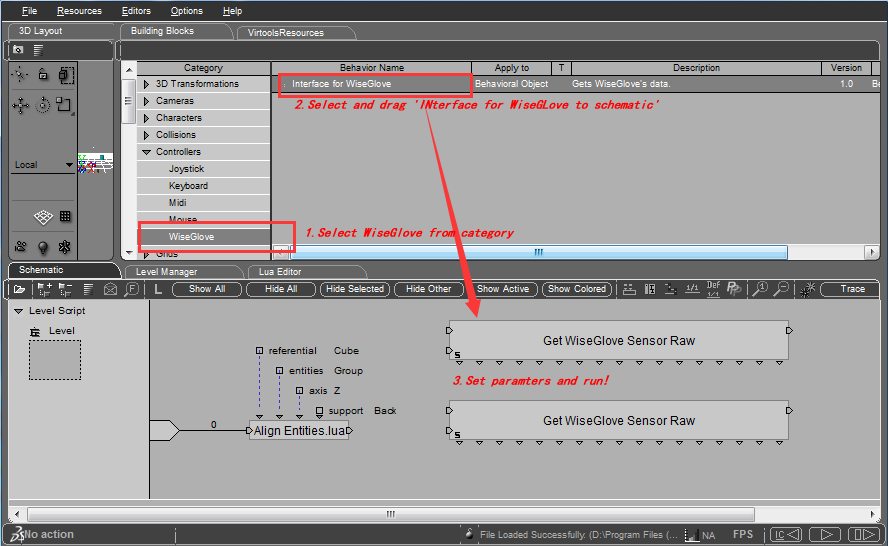Click the Hide Selected button
This screenshot has height=546, width=888.
[354, 289]
